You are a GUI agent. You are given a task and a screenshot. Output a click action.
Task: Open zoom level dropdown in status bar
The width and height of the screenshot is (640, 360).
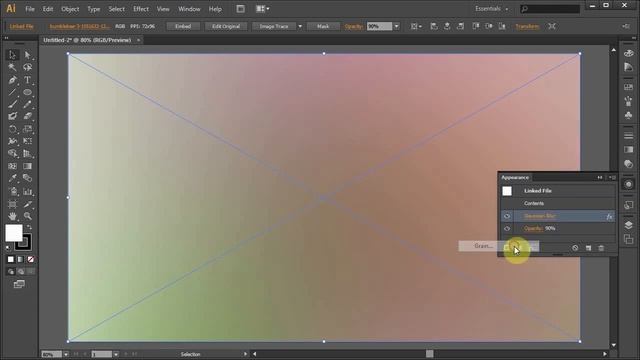66,354
